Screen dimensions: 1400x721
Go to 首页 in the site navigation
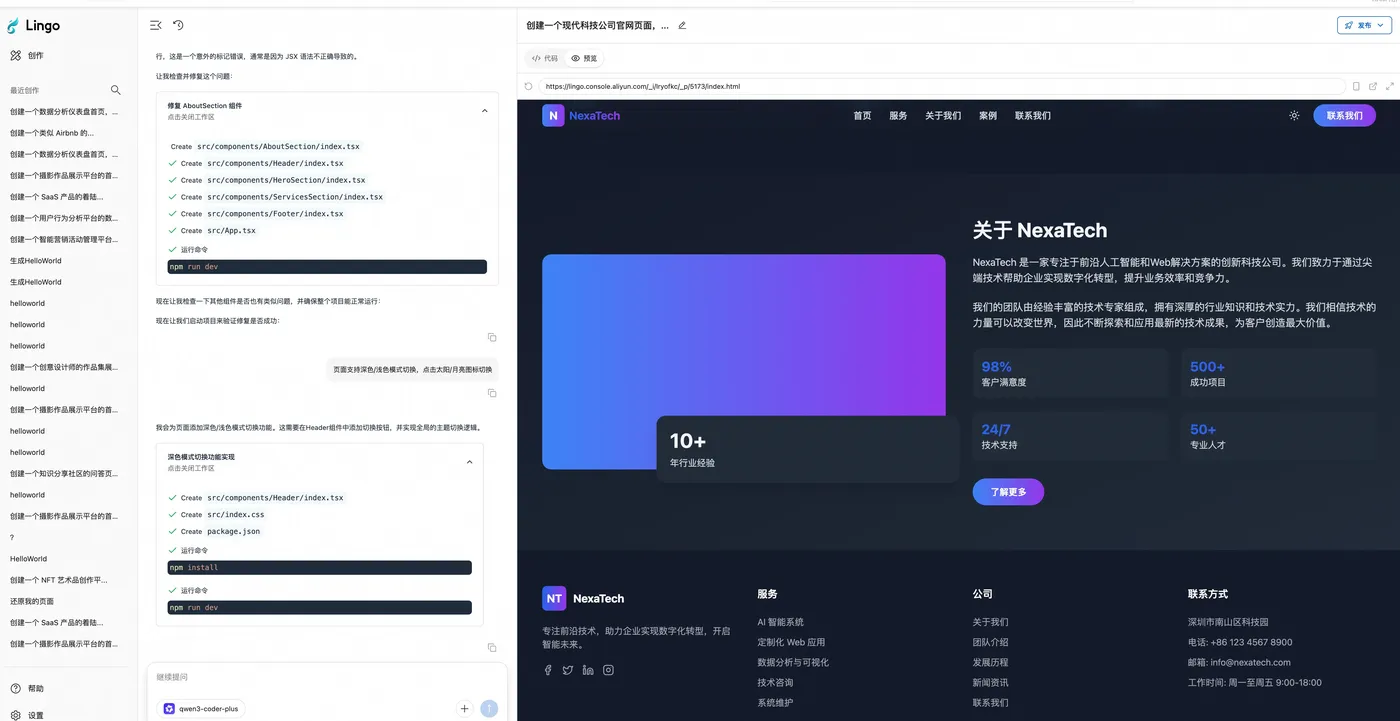(x=862, y=115)
